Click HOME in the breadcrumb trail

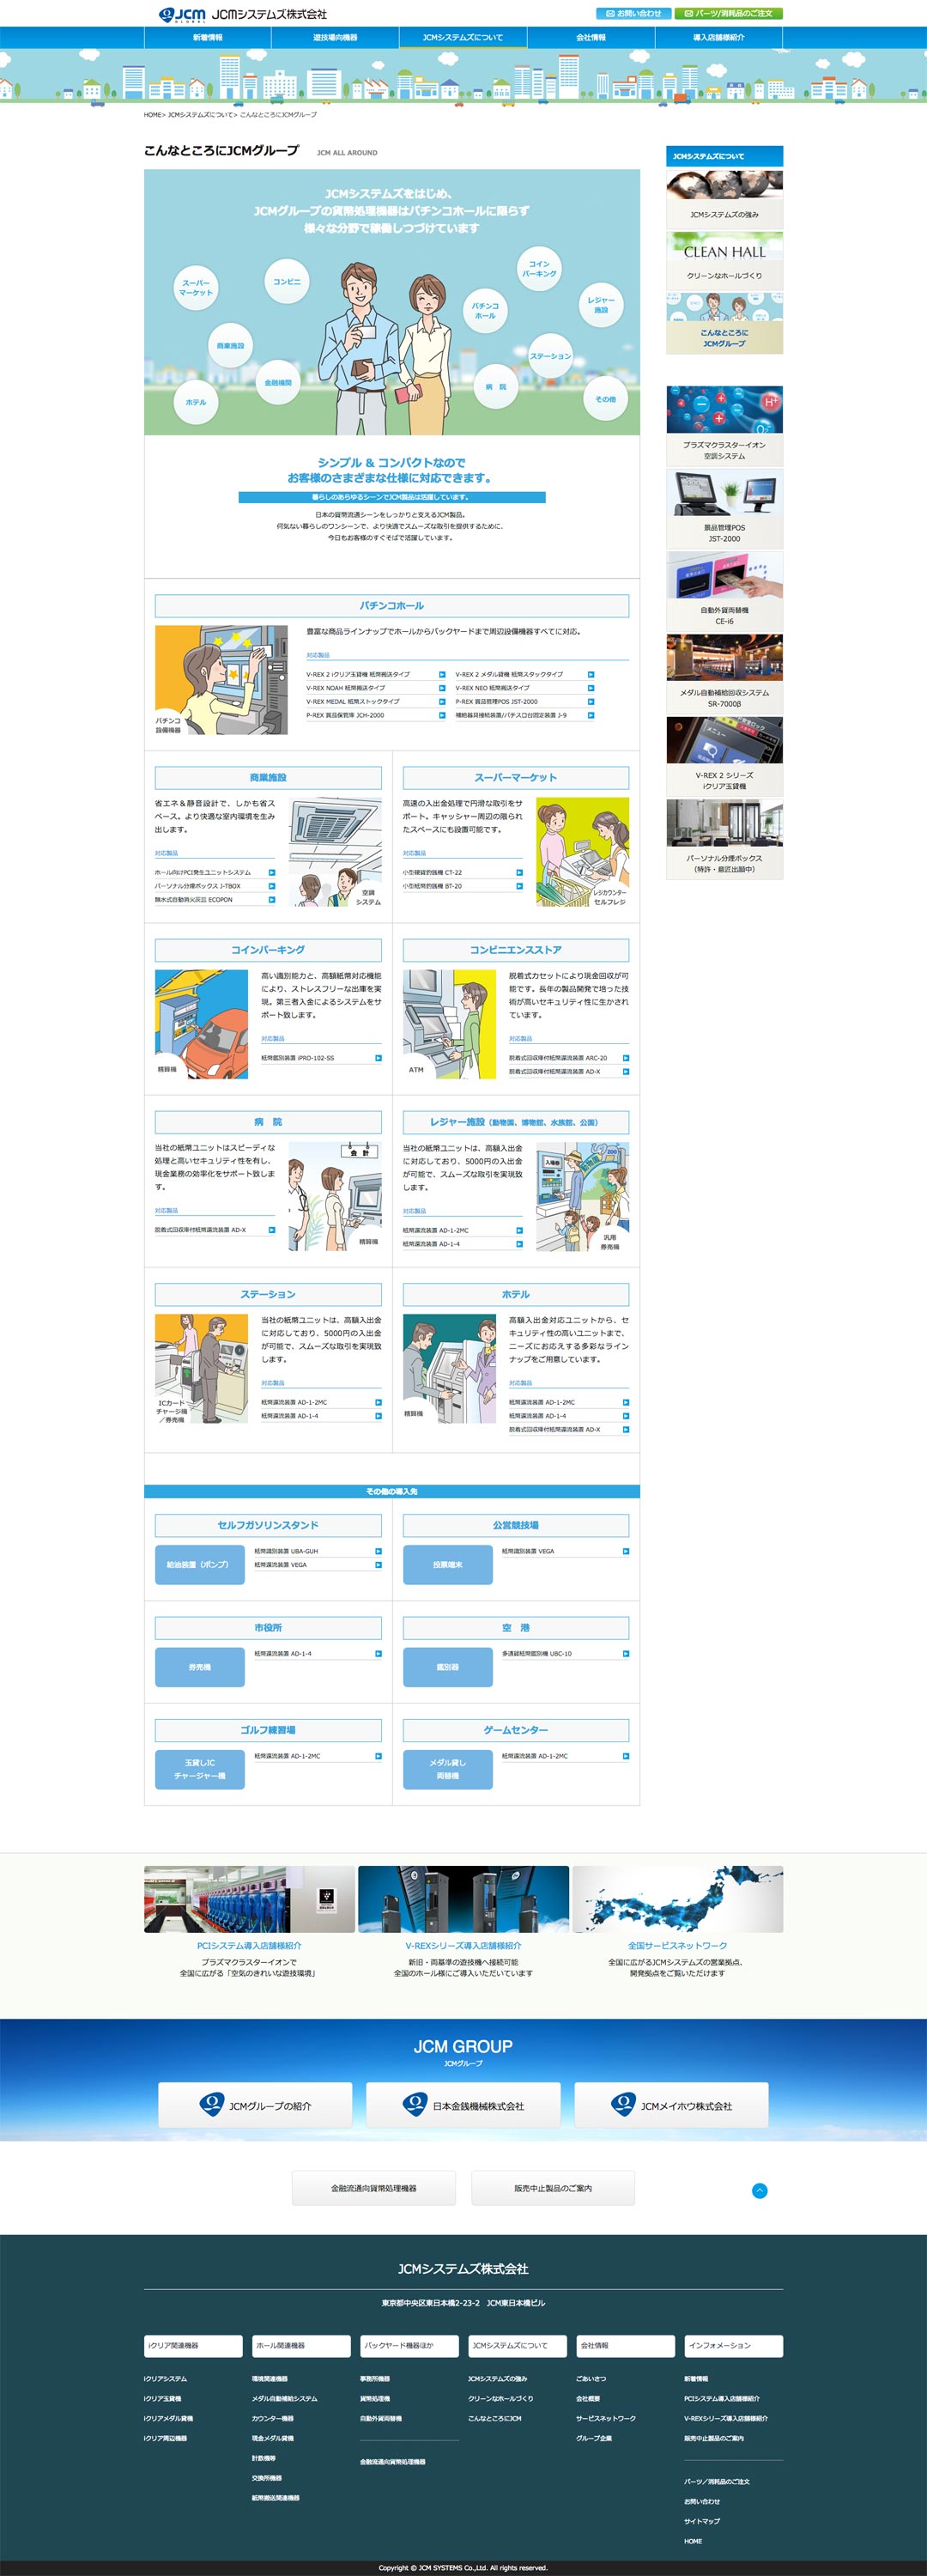pos(152,115)
